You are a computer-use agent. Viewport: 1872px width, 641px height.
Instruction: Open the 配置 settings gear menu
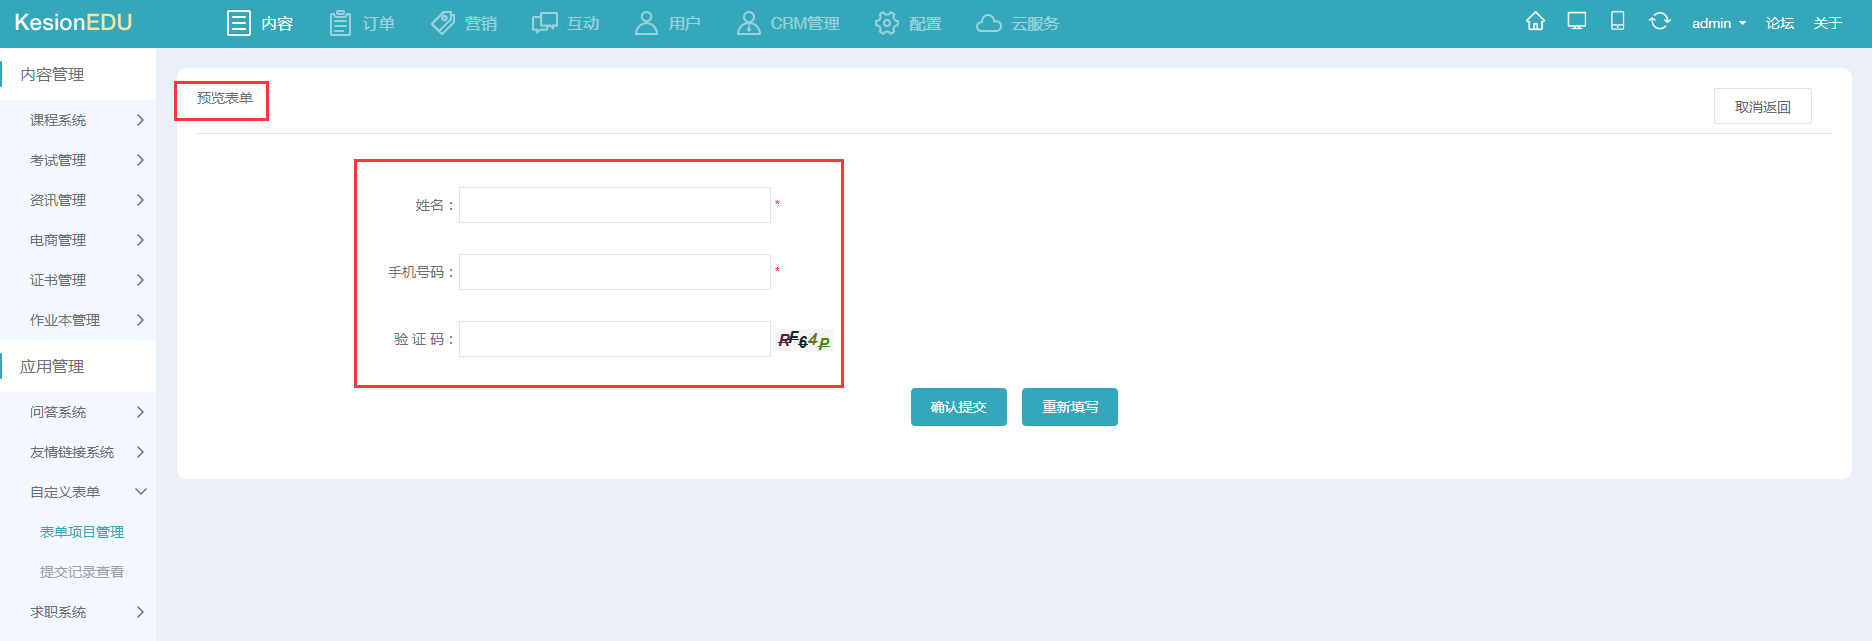(908, 23)
